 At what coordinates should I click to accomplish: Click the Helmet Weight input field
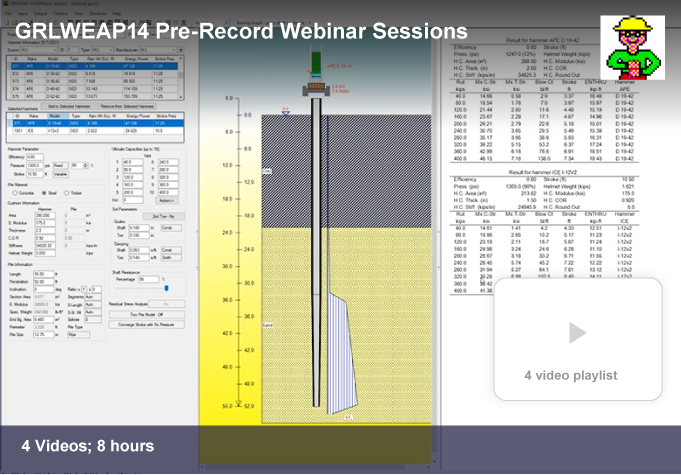pyautogui.click(x=45, y=253)
